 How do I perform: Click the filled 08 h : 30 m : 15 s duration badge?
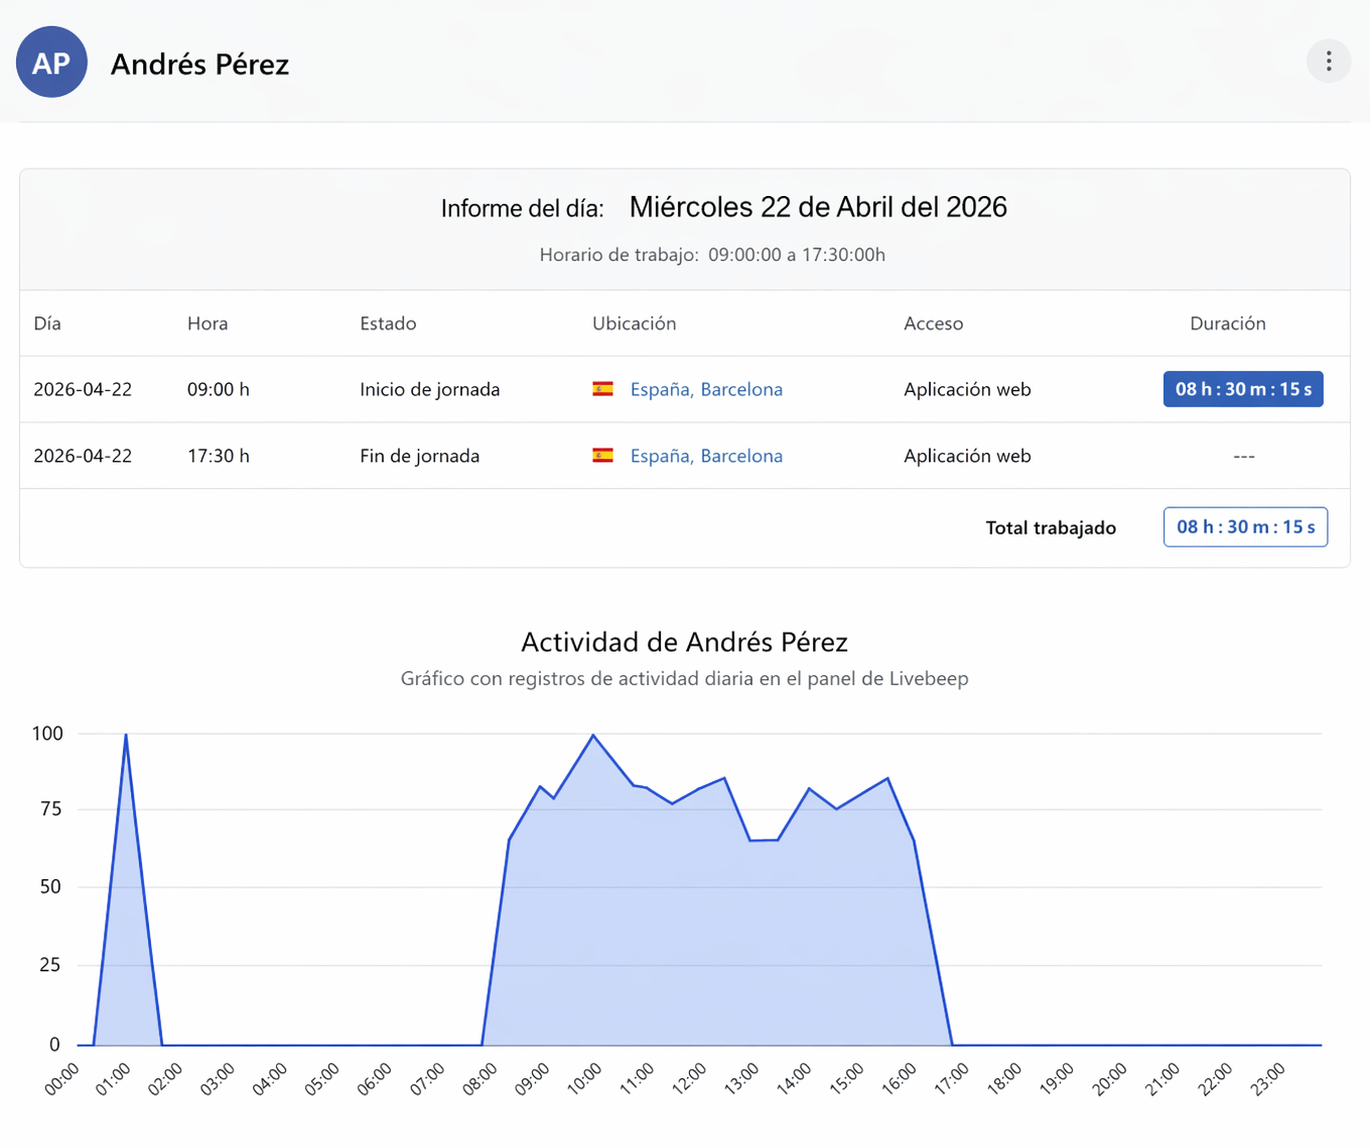point(1243,389)
